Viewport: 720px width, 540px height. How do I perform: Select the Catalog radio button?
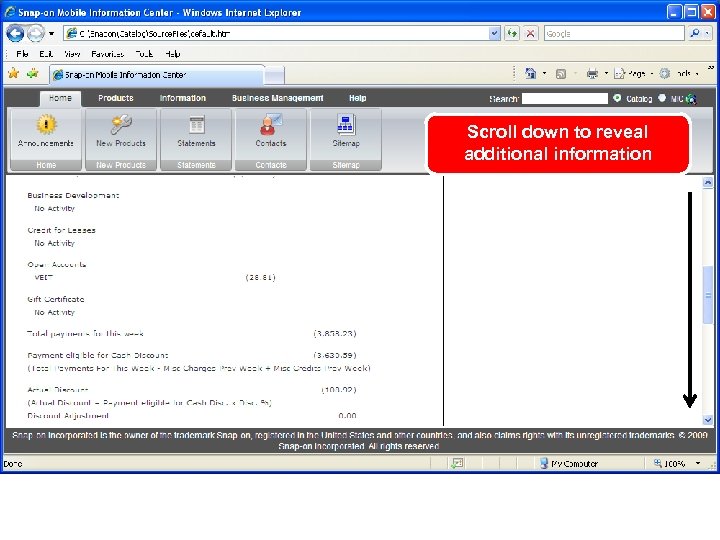coord(617,98)
